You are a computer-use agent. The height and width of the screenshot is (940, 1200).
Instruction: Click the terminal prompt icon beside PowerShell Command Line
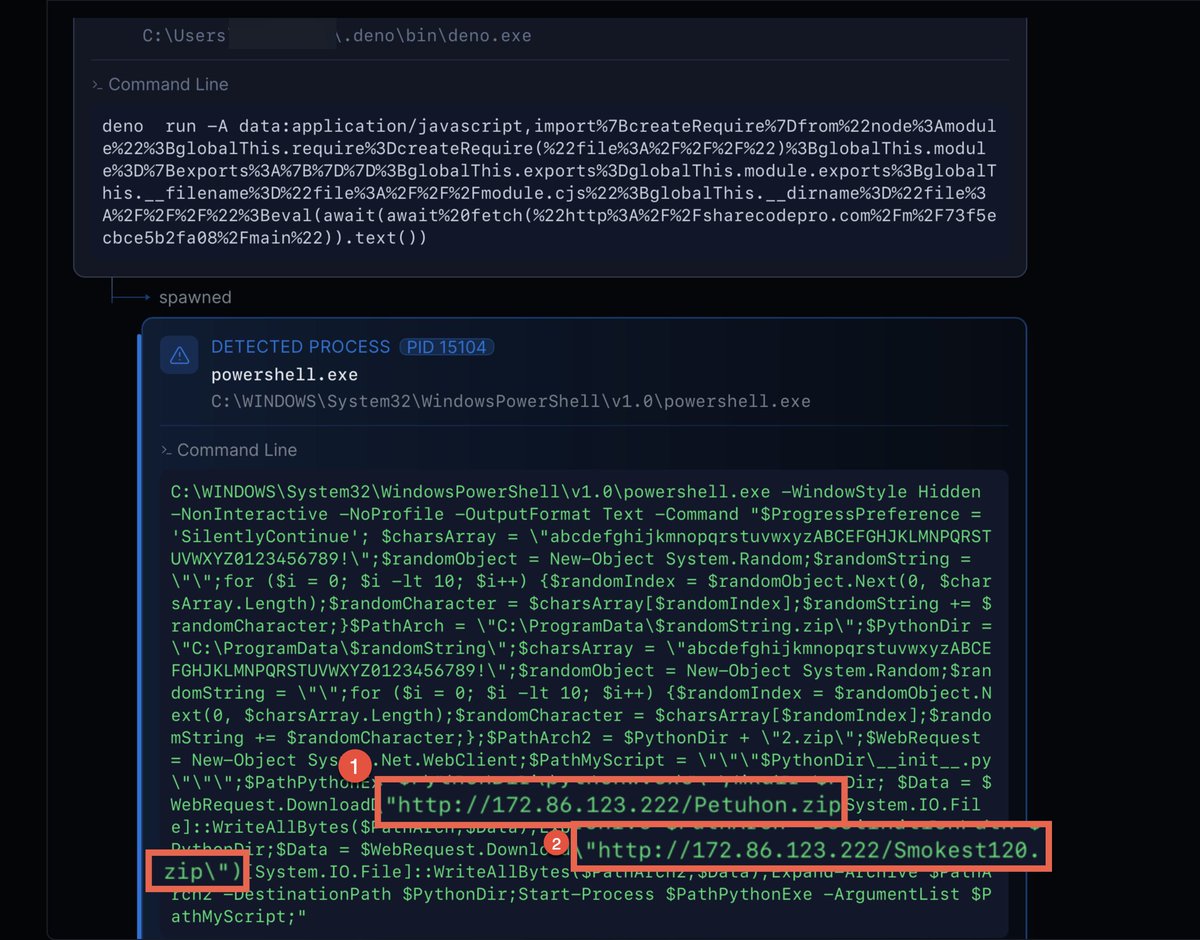tap(167, 450)
